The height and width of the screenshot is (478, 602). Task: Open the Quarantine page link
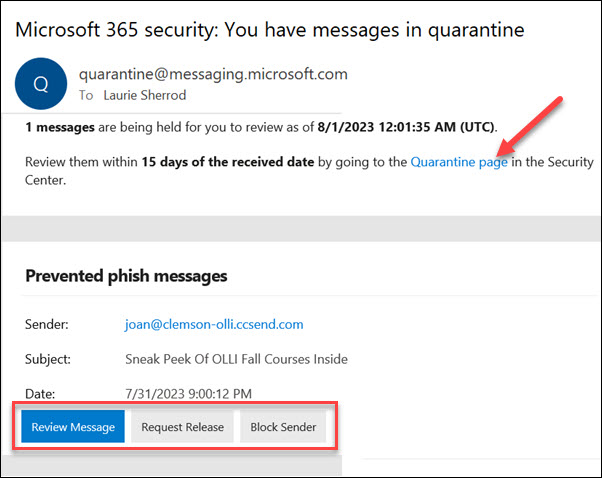click(x=459, y=162)
